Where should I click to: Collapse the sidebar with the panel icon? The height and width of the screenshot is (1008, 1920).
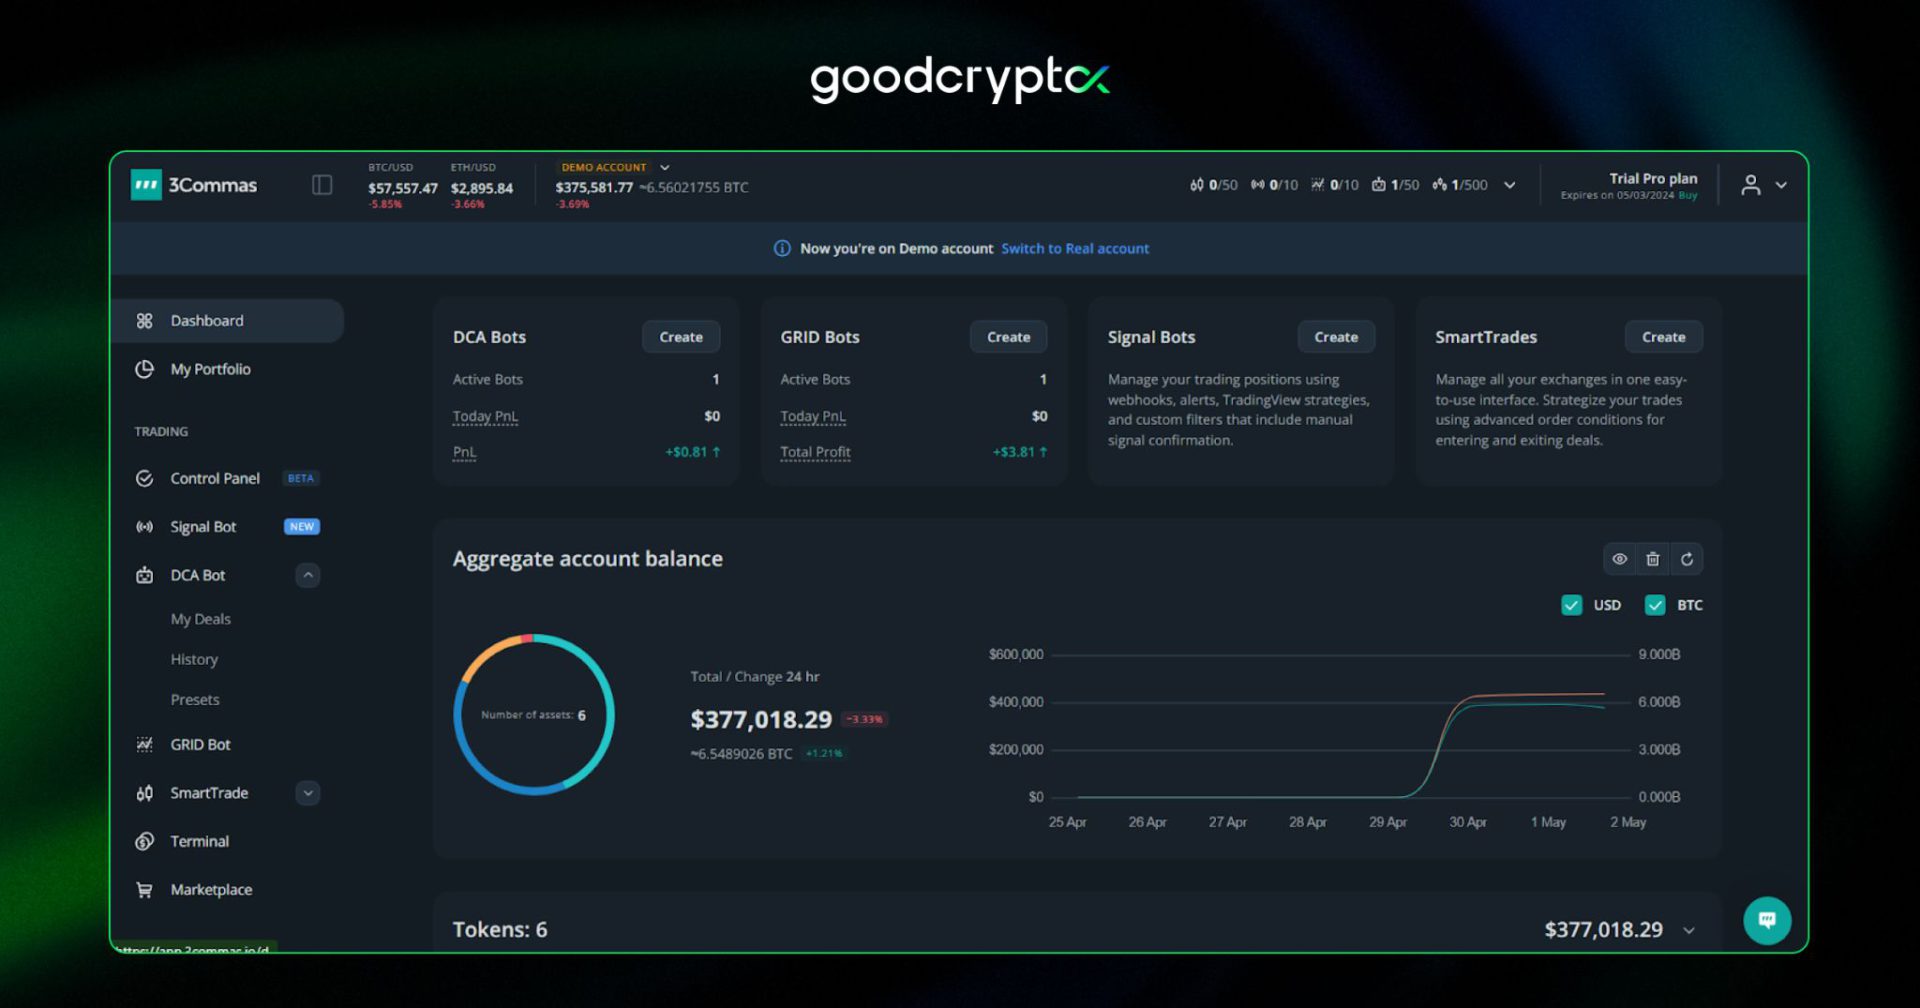(322, 185)
